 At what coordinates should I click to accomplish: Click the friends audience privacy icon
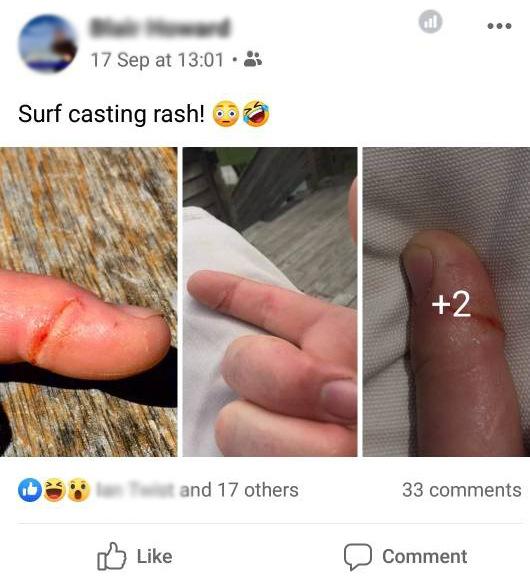point(253,59)
